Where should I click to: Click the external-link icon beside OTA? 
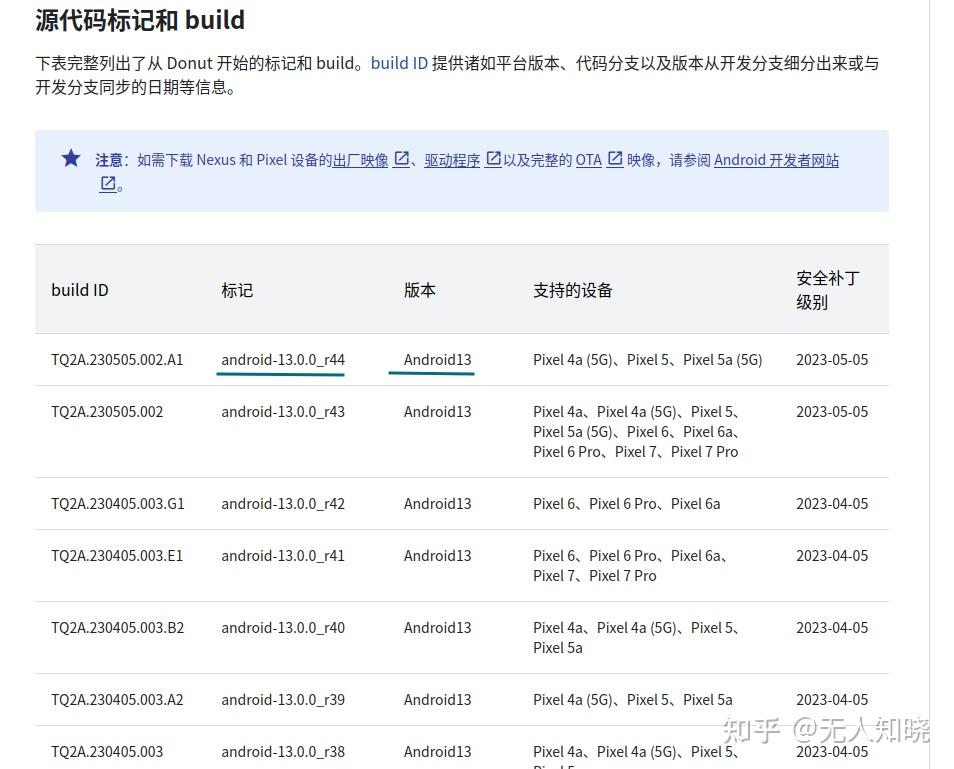tap(615, 158)
